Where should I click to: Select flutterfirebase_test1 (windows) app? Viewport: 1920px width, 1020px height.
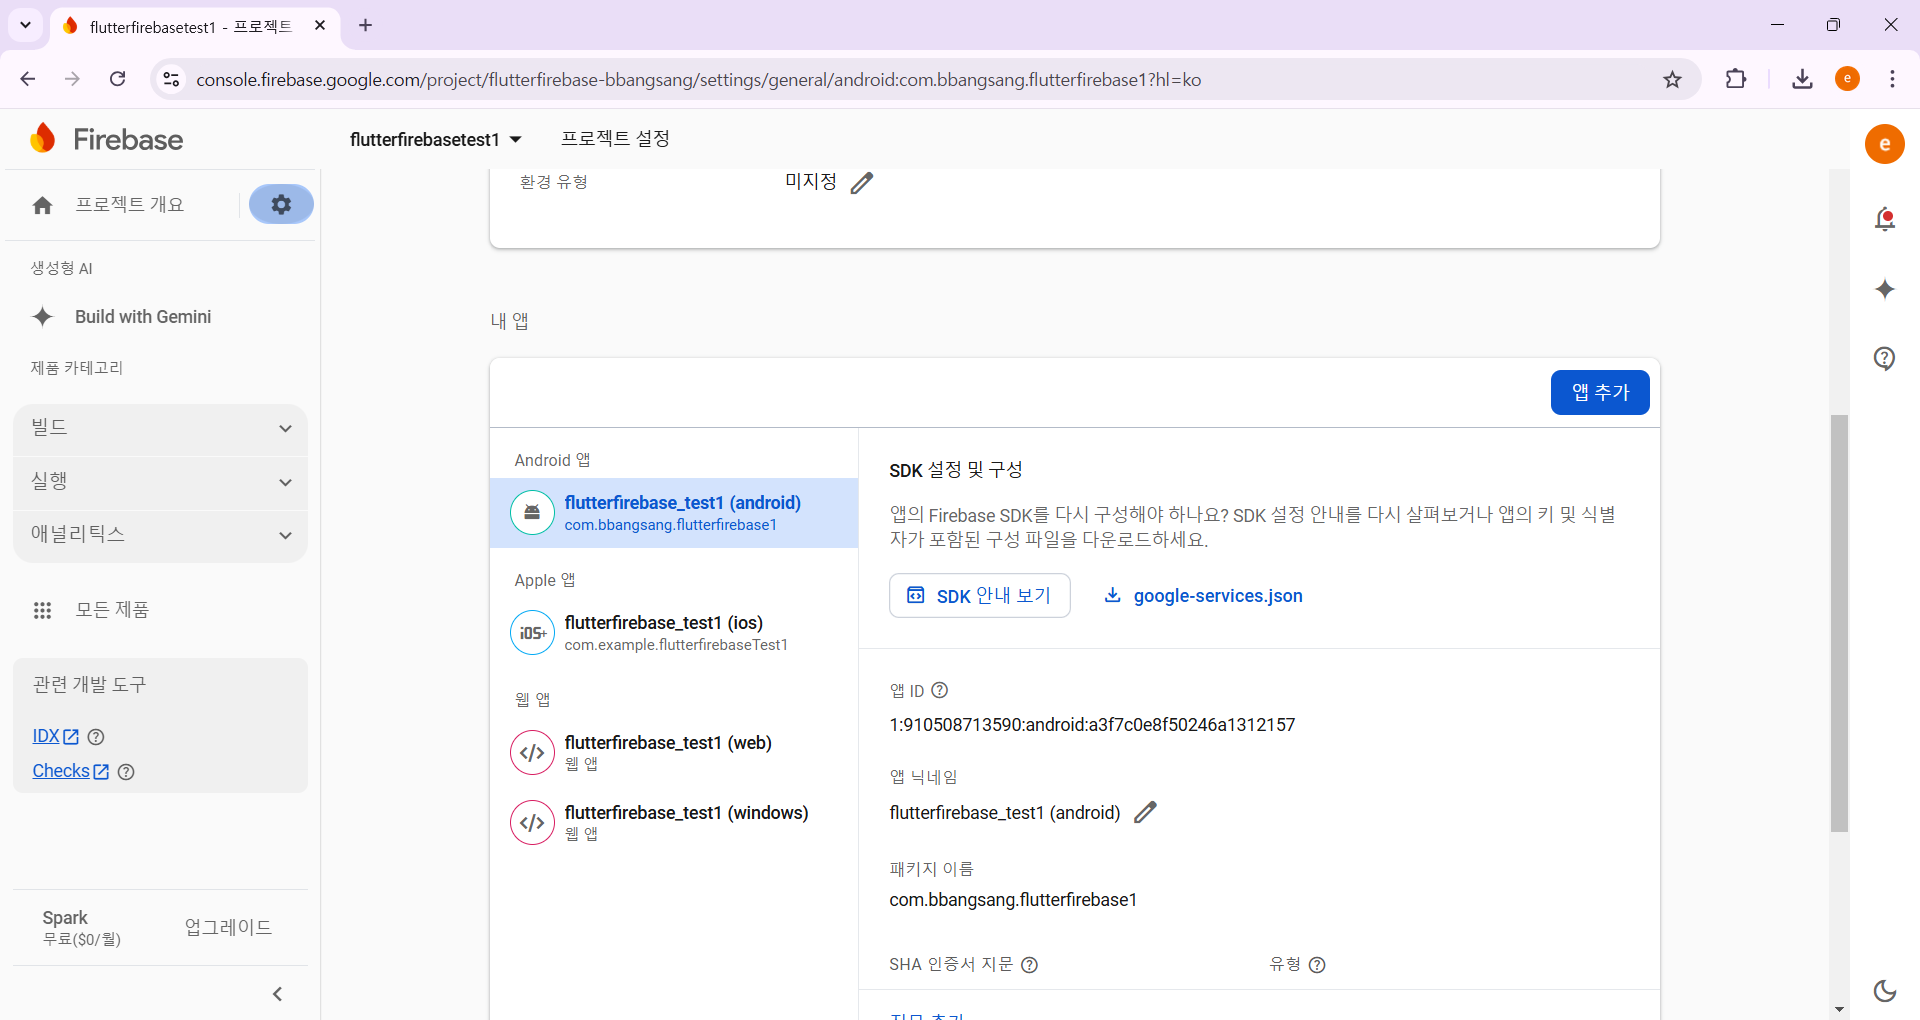(674, 823)
